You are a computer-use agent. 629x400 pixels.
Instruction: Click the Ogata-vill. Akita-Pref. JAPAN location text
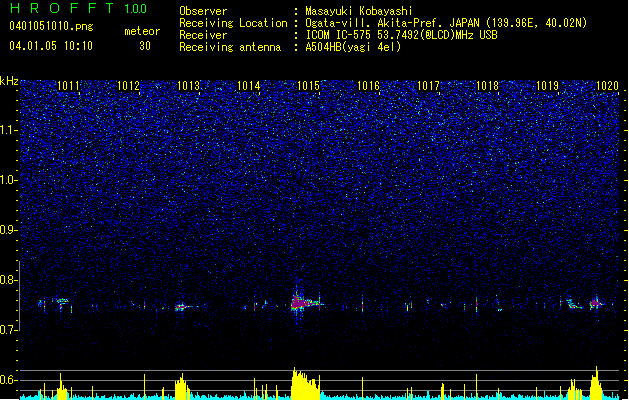click(x=446, y=23)
